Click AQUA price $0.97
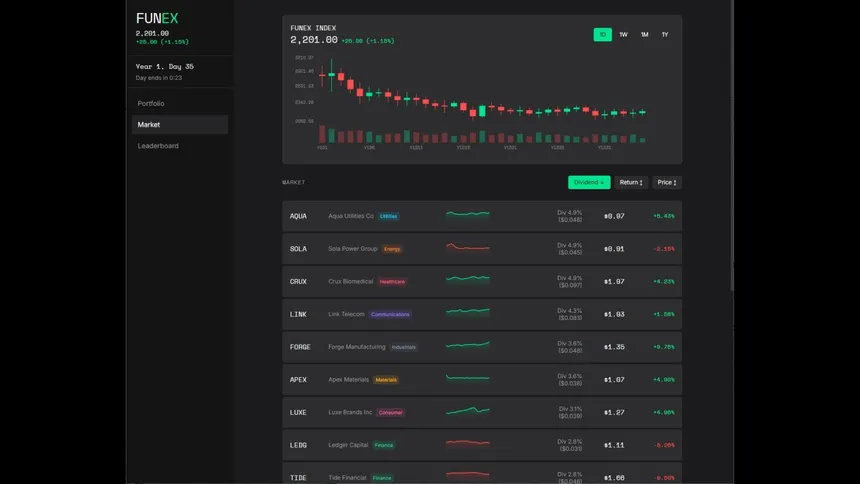Viewport: 860px width, 484px height. (x=614, y=216)
